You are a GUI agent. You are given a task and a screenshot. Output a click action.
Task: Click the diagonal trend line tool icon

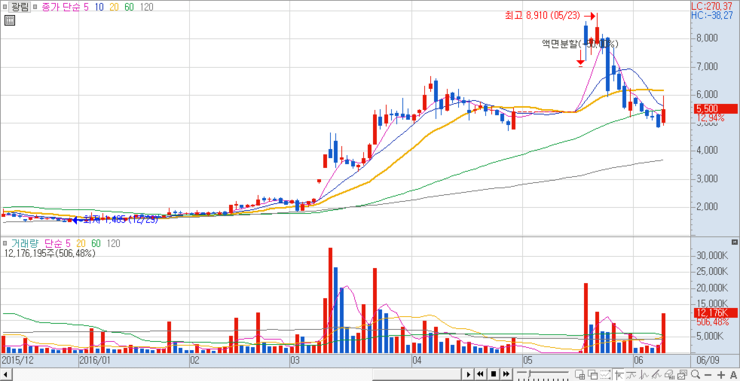656,374
